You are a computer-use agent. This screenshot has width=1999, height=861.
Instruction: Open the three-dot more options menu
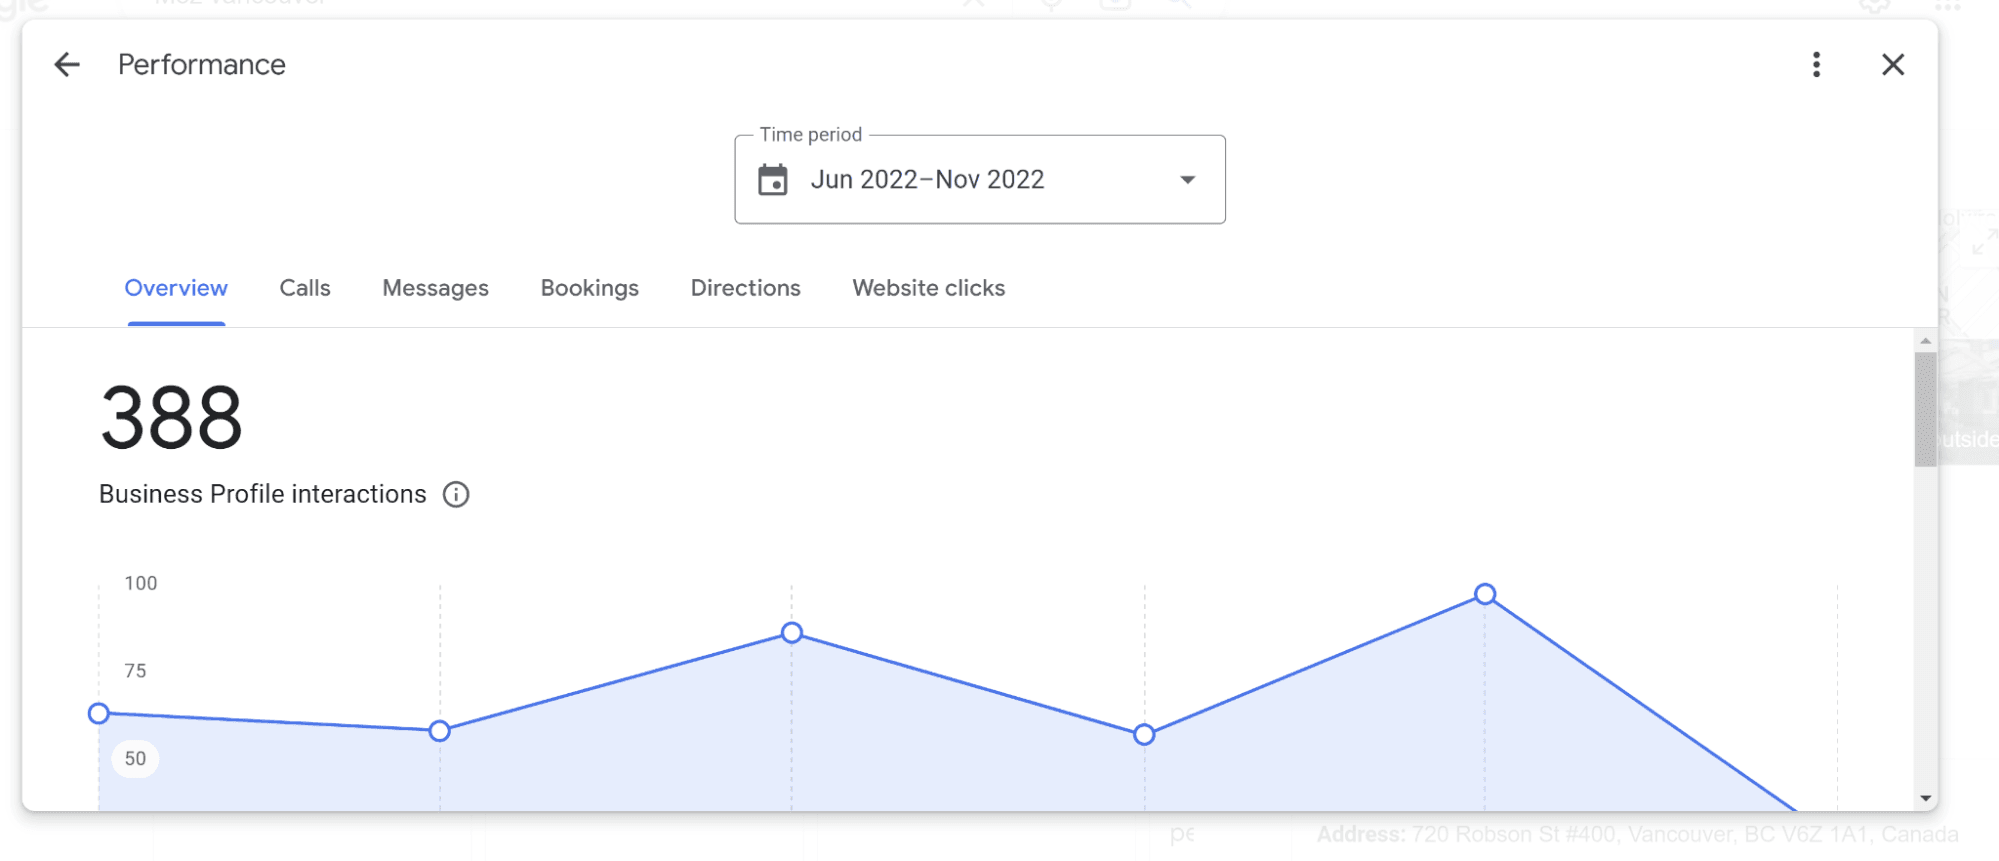(x=1816, y=65)
